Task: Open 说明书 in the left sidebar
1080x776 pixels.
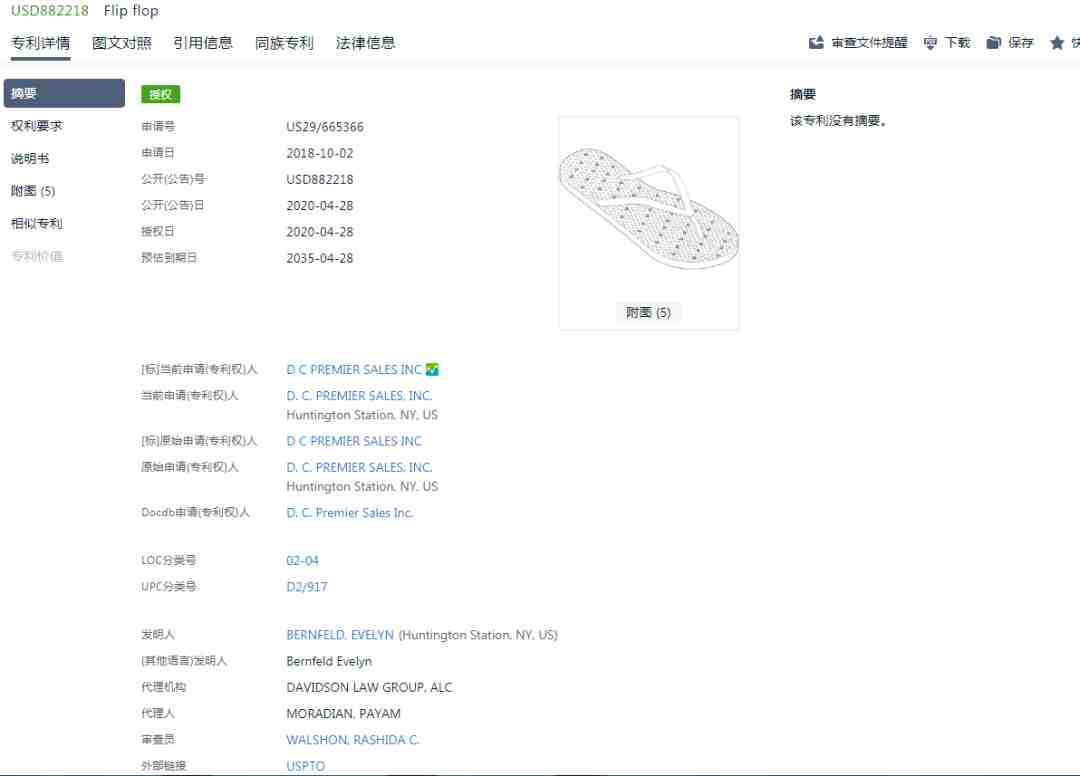Action: click(30, 159)
